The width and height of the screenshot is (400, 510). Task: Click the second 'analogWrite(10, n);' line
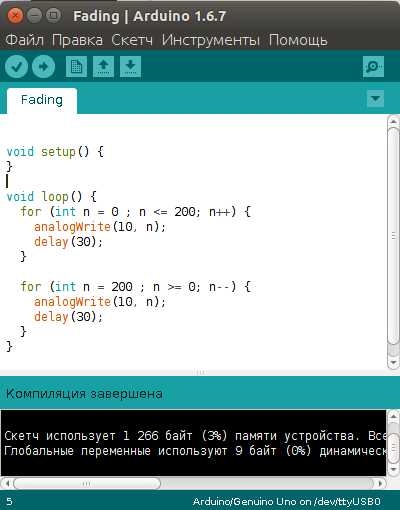point(100,302)
